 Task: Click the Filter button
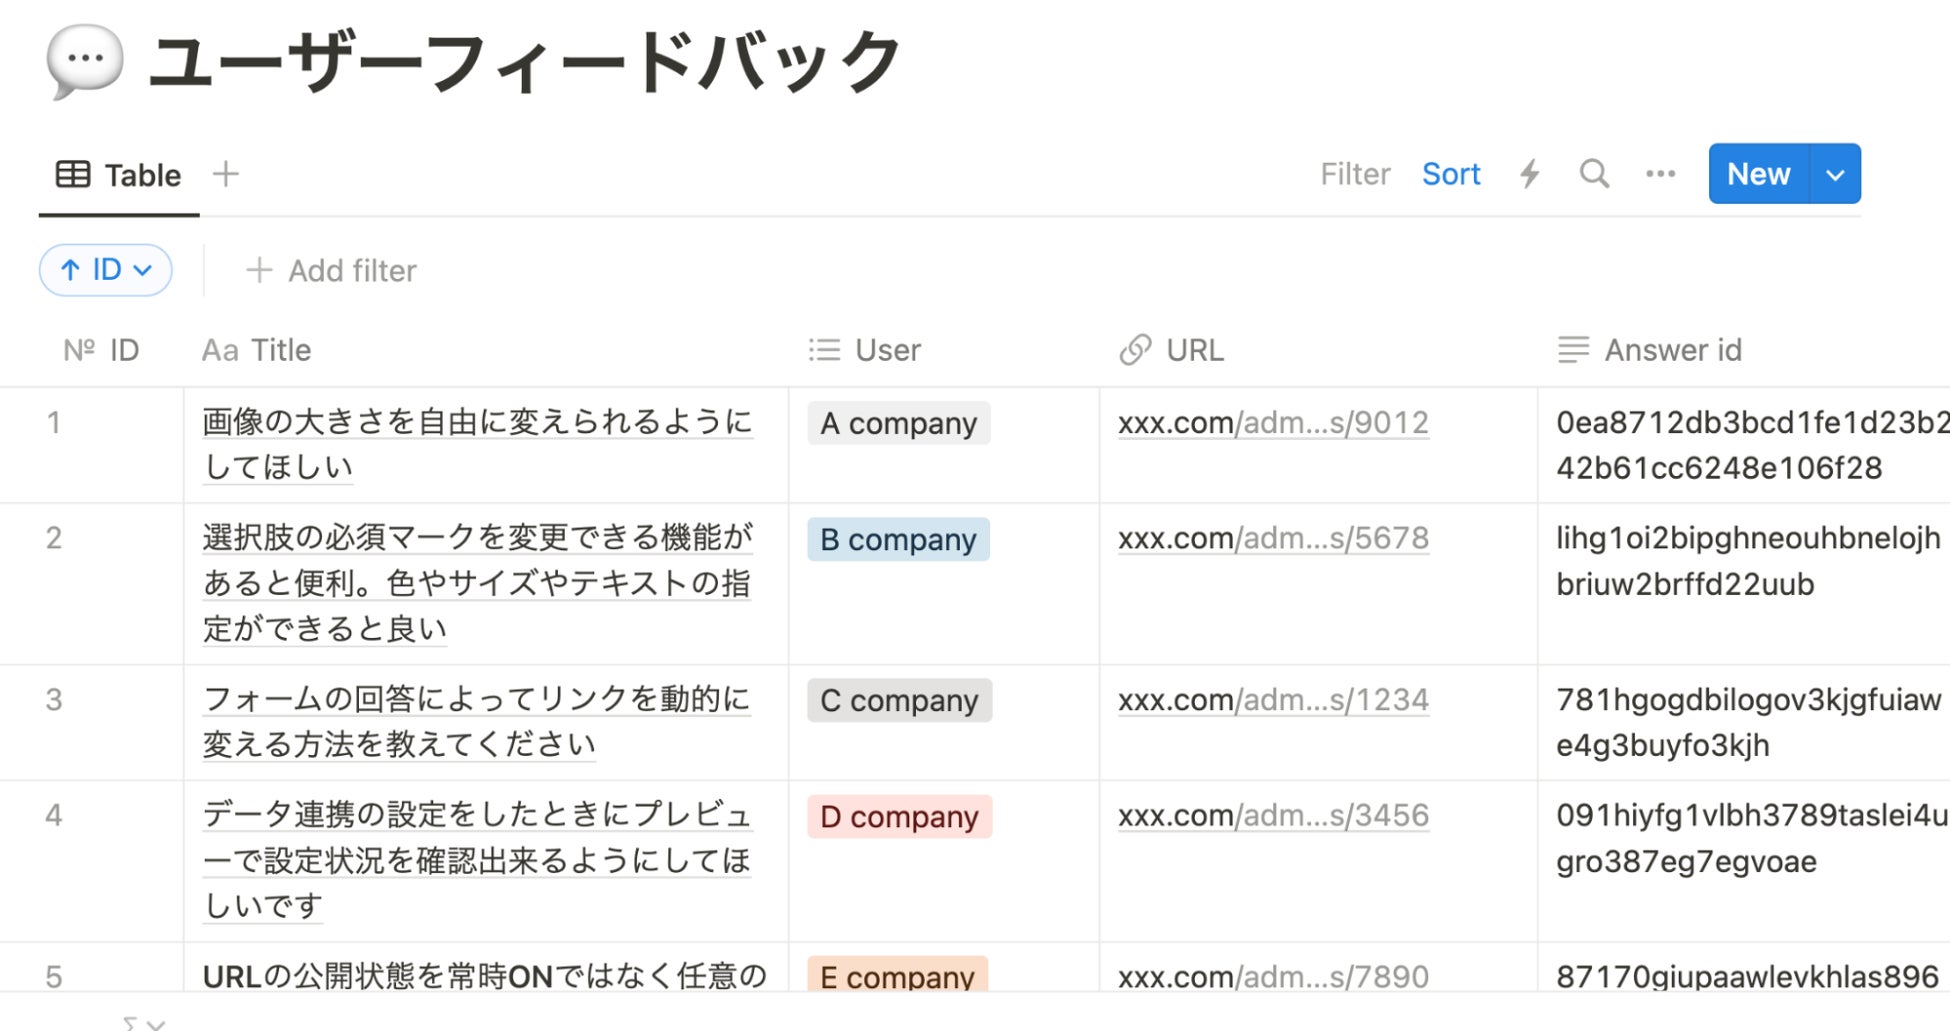1354,174
